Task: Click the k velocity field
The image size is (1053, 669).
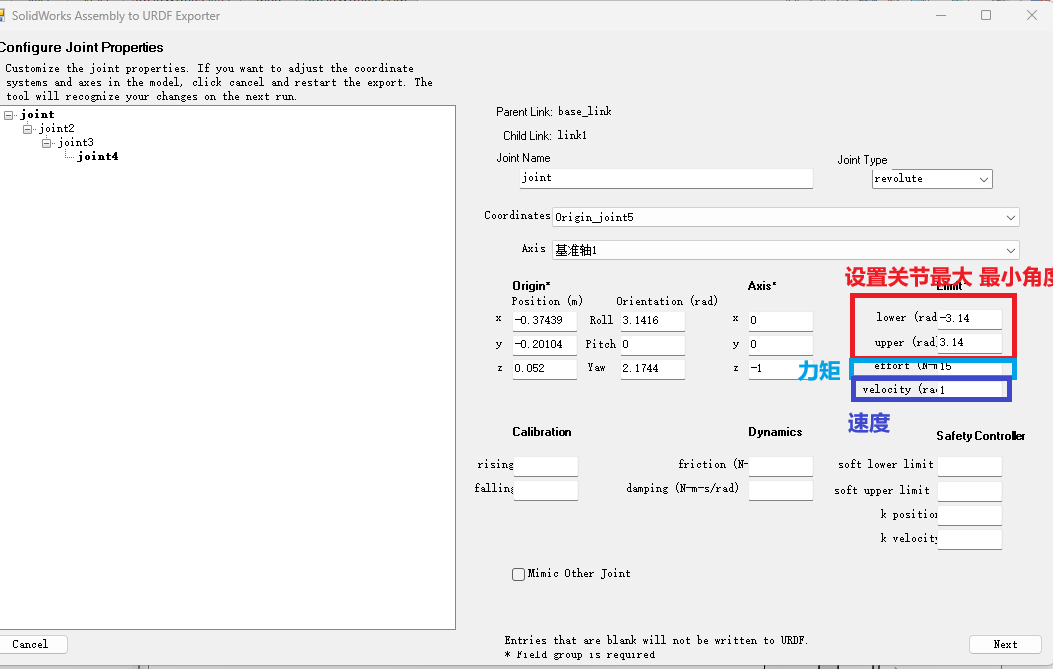Action: pyautogui.click(x=970, y=539)
